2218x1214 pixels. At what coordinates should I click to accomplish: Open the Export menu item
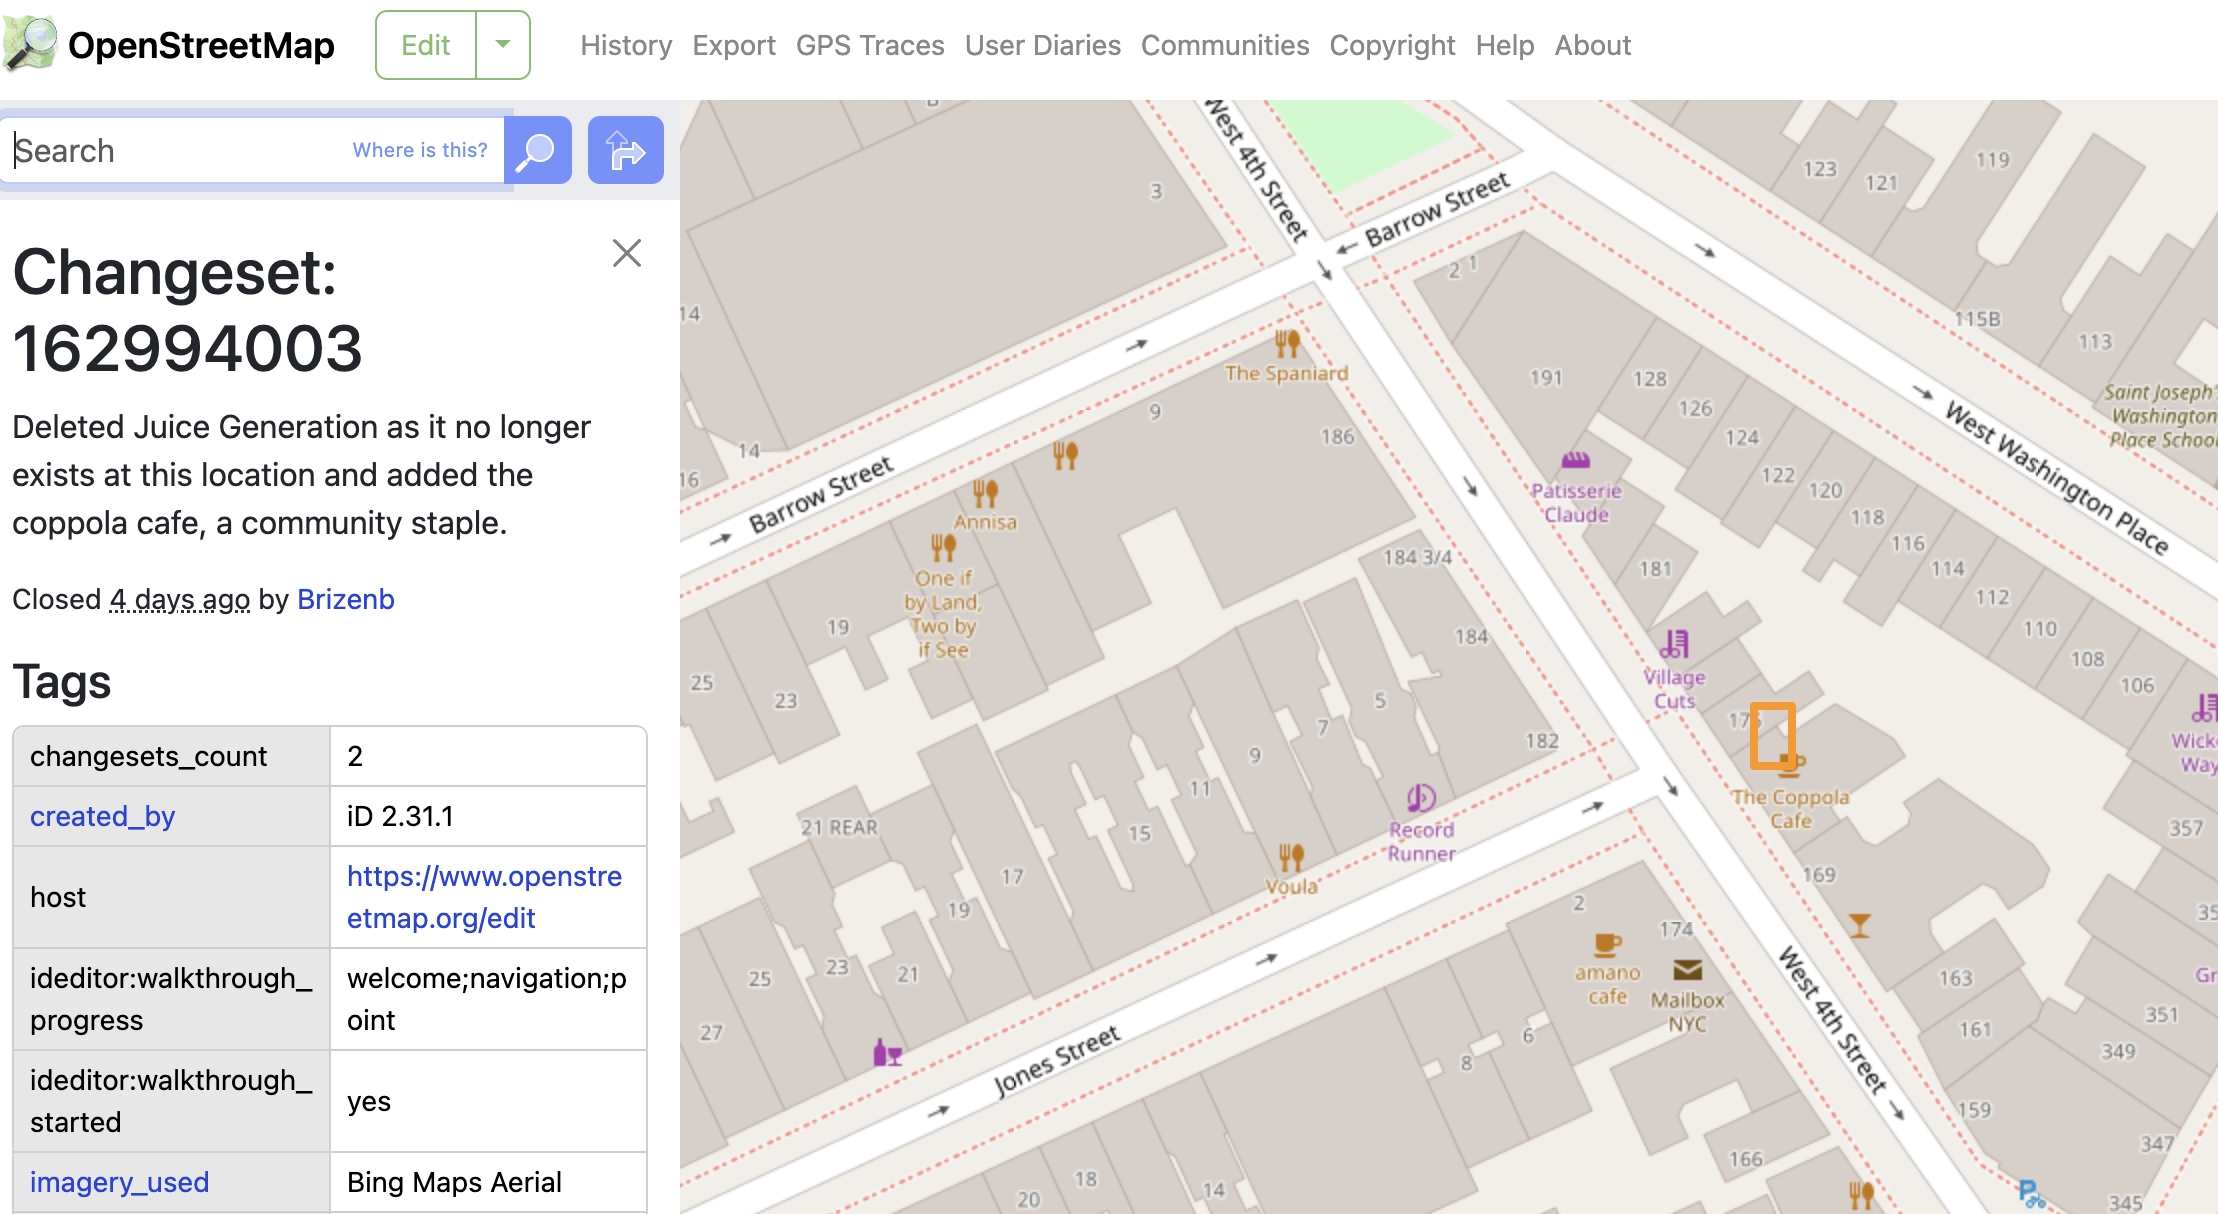pyautogui.click(x=734, y=45)
